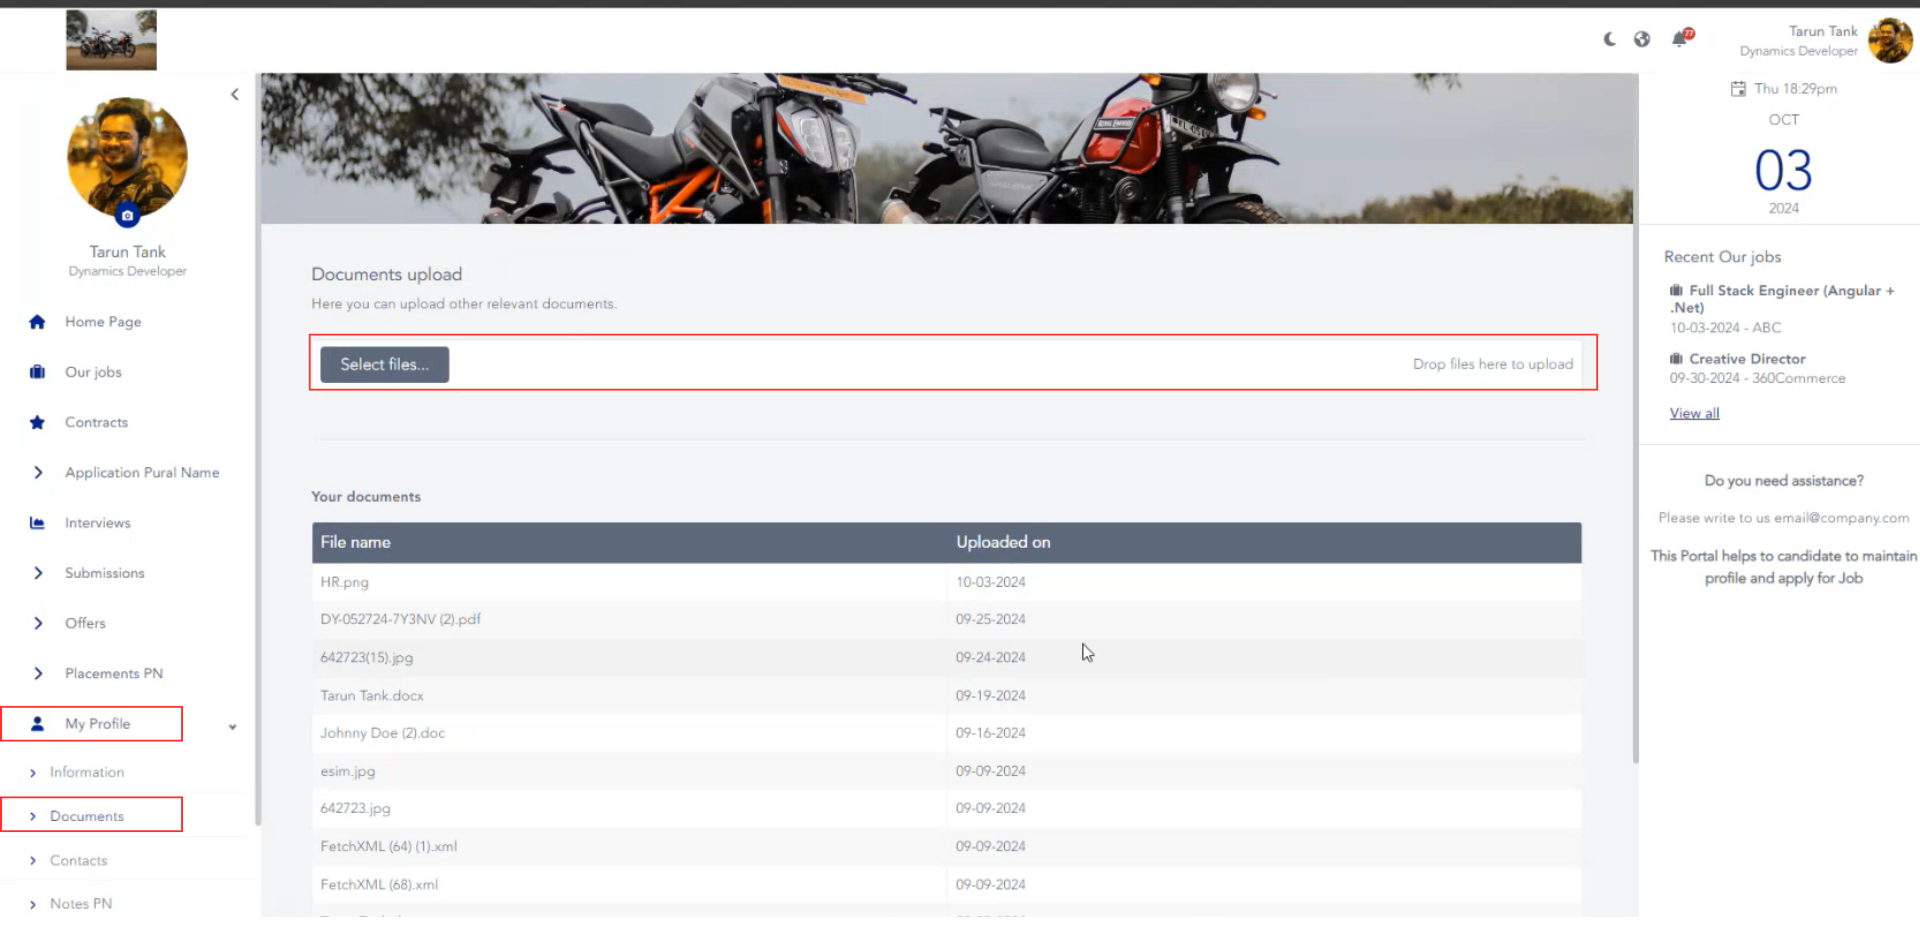The height and width of the screenshot is (945, 1920).
Task: Open My Profile menu item
Action: [98, 724]
